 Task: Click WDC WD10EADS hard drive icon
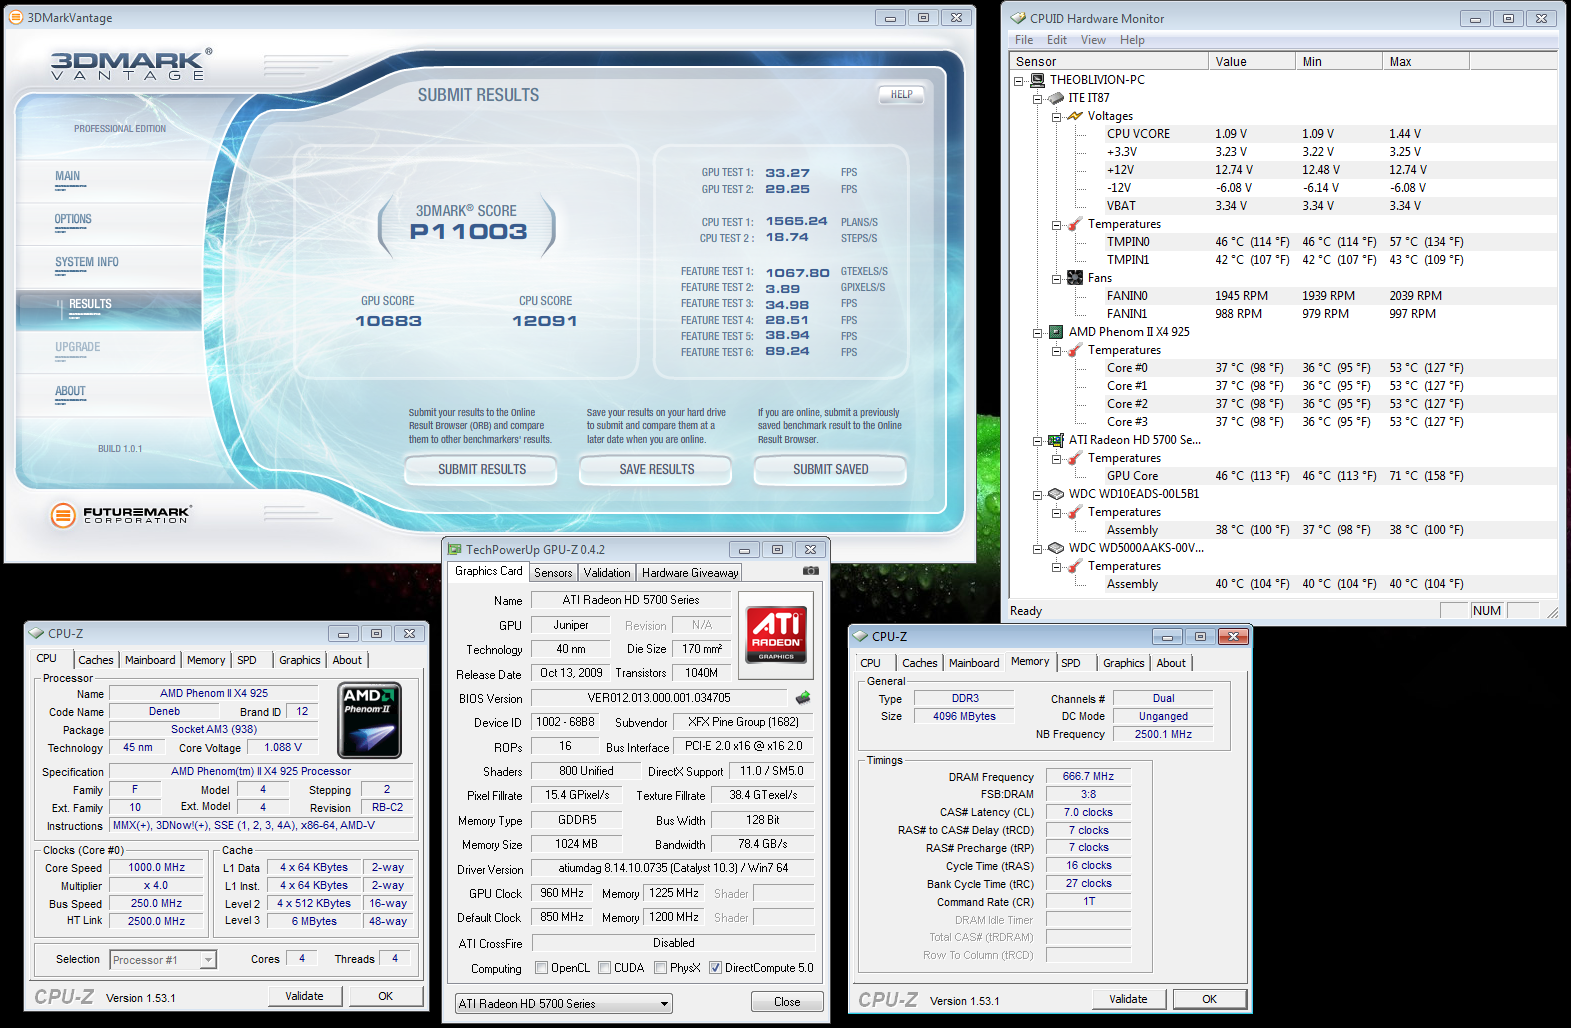click(x=1055, y=494)
